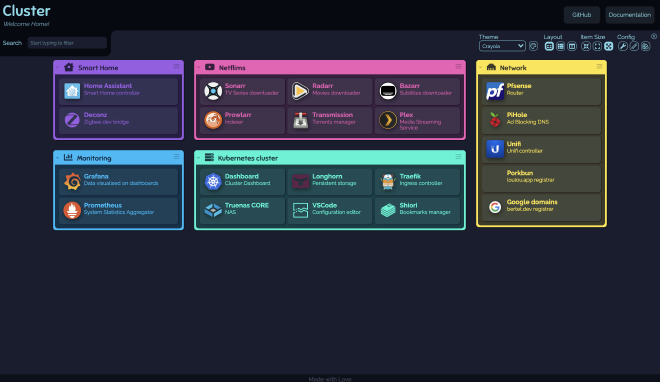Open the Monitoring section options menu
The width and height of the screenshot is (660, 382).
(176, 157)
